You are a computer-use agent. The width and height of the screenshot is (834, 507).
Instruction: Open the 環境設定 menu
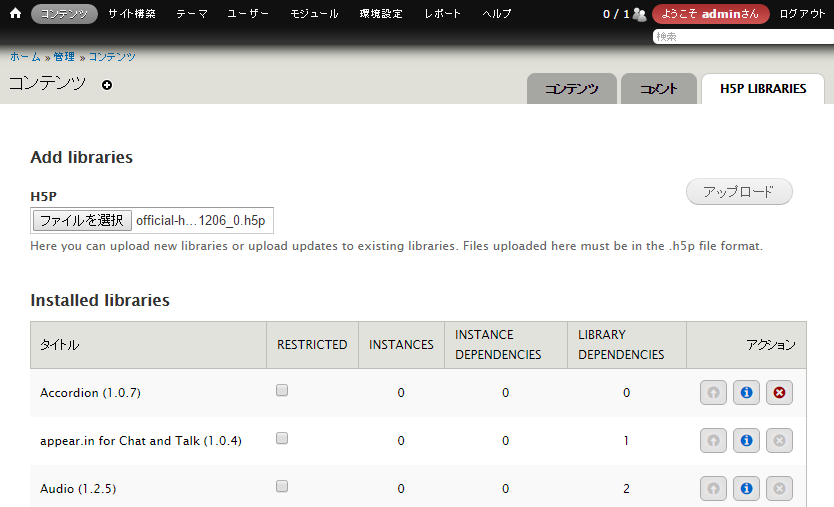[x=381, y=14]
